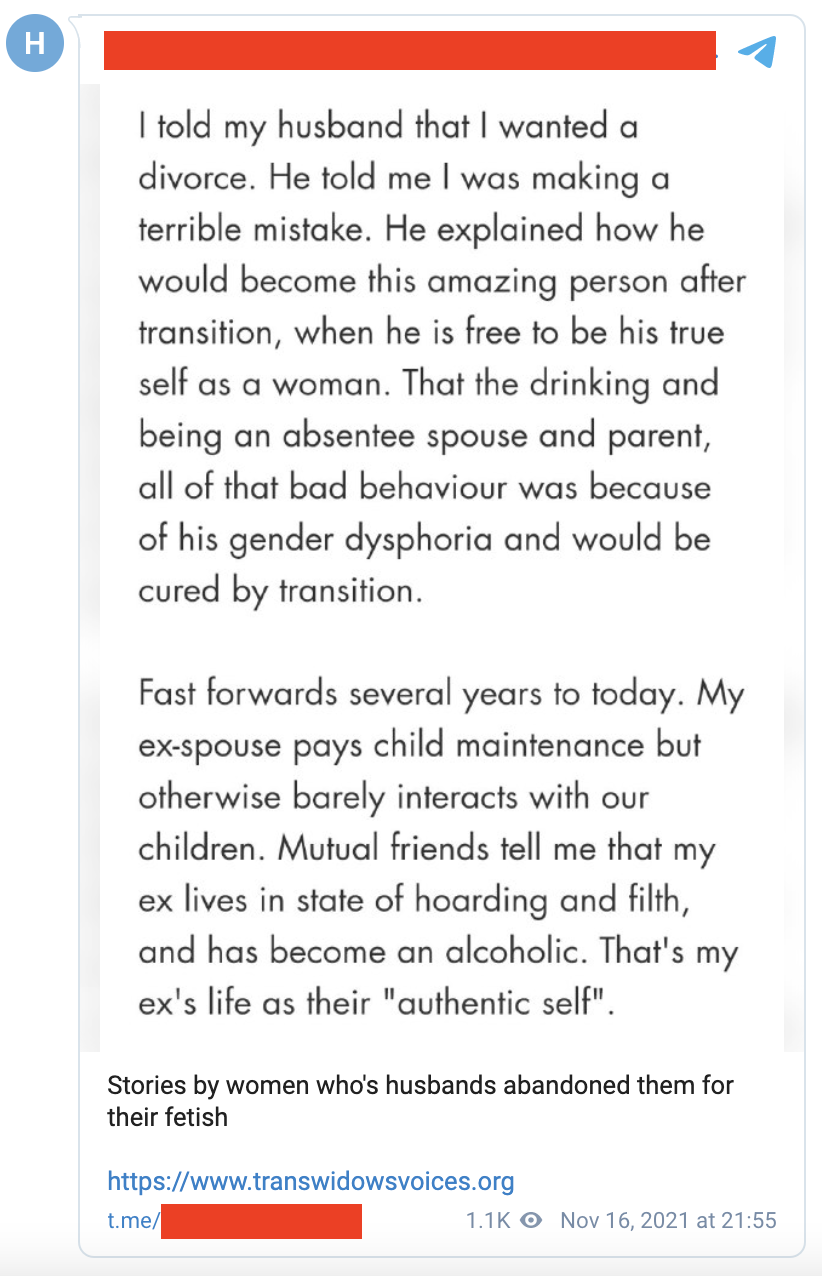Click the eye views icon

pyautogui.click(x=532, y=1221)
